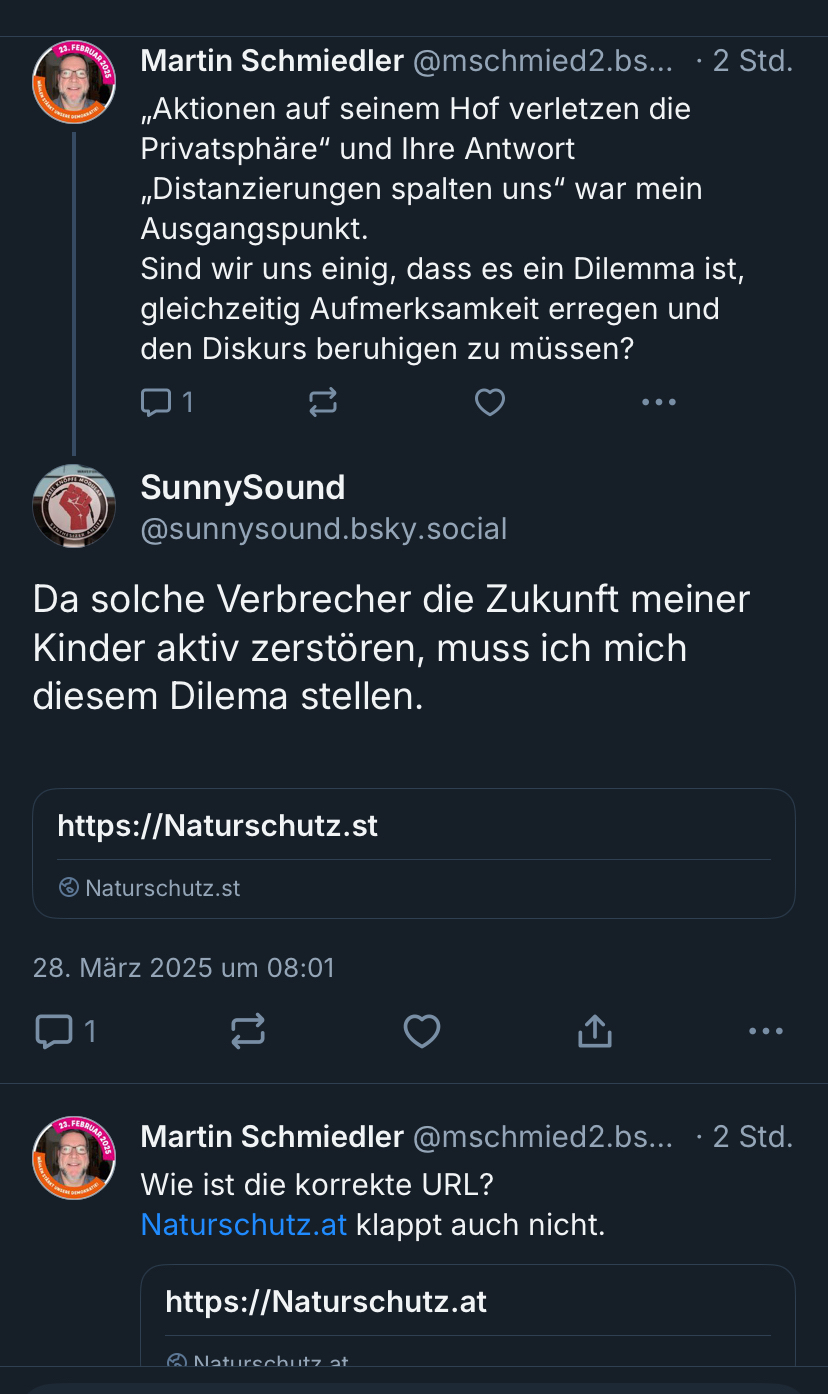Open the SunnySound display name
Viewport: 828px width, 1394px height.
[243, 487]
